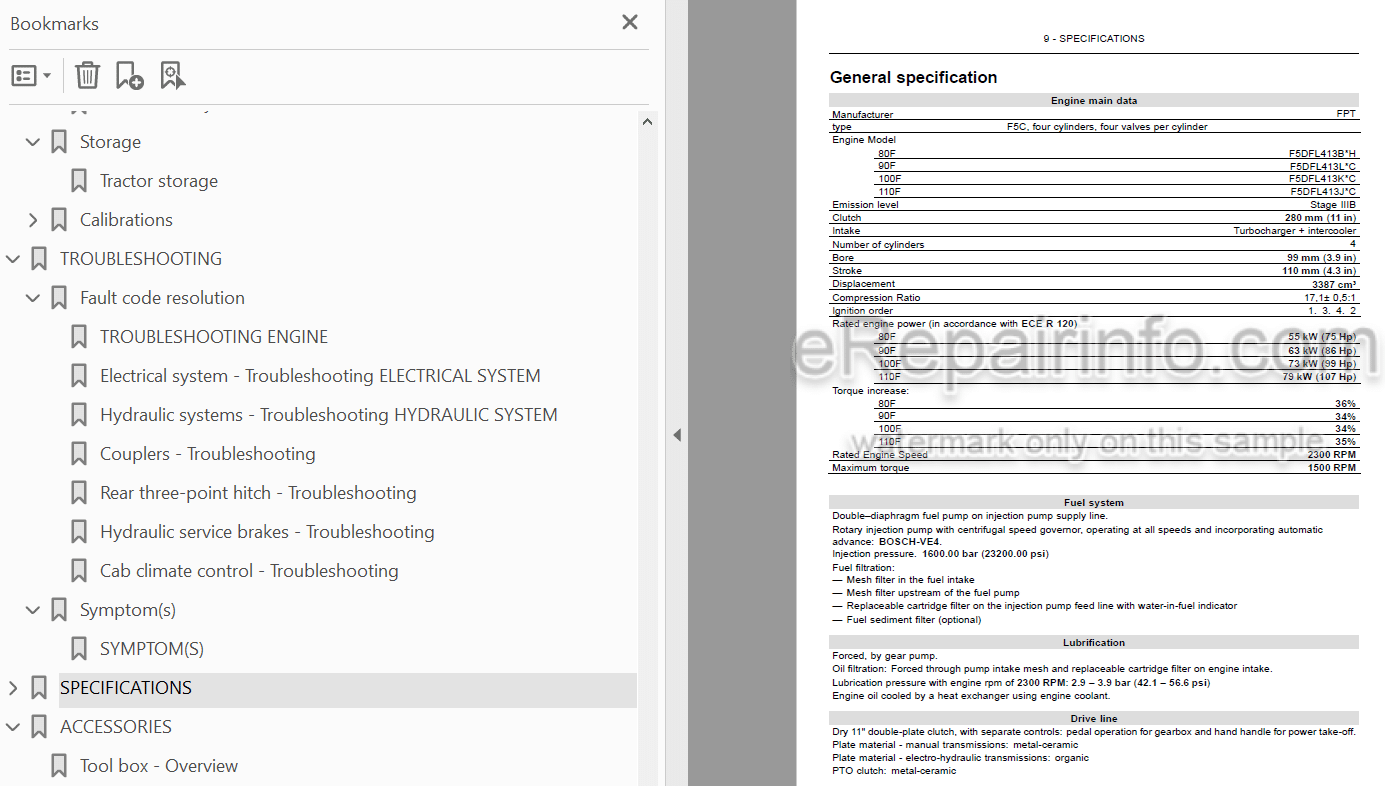1385x786 pixels.
Task: Select the TROUBLESHOOTING ENGINE bookmark
Action: tap(214, 337)
